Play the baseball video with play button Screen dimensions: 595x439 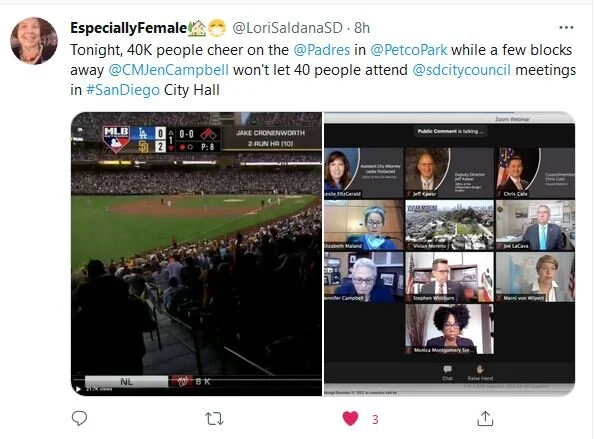[78, 389]
